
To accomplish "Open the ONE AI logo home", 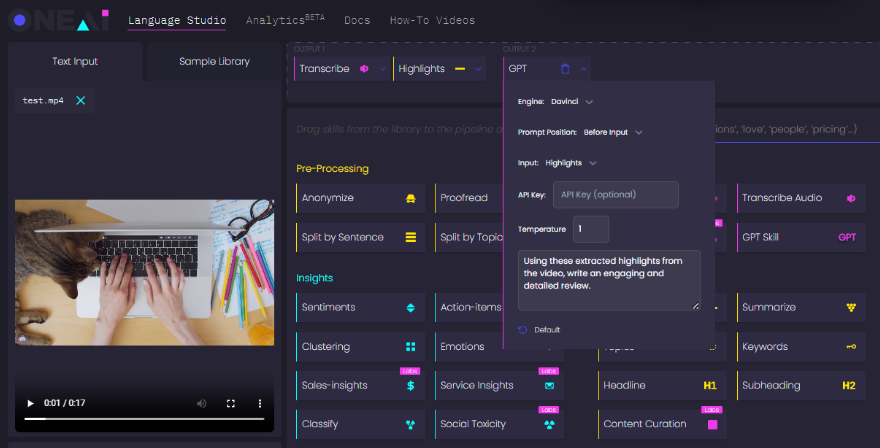I will pyautogui.click(x=58, y=20).
